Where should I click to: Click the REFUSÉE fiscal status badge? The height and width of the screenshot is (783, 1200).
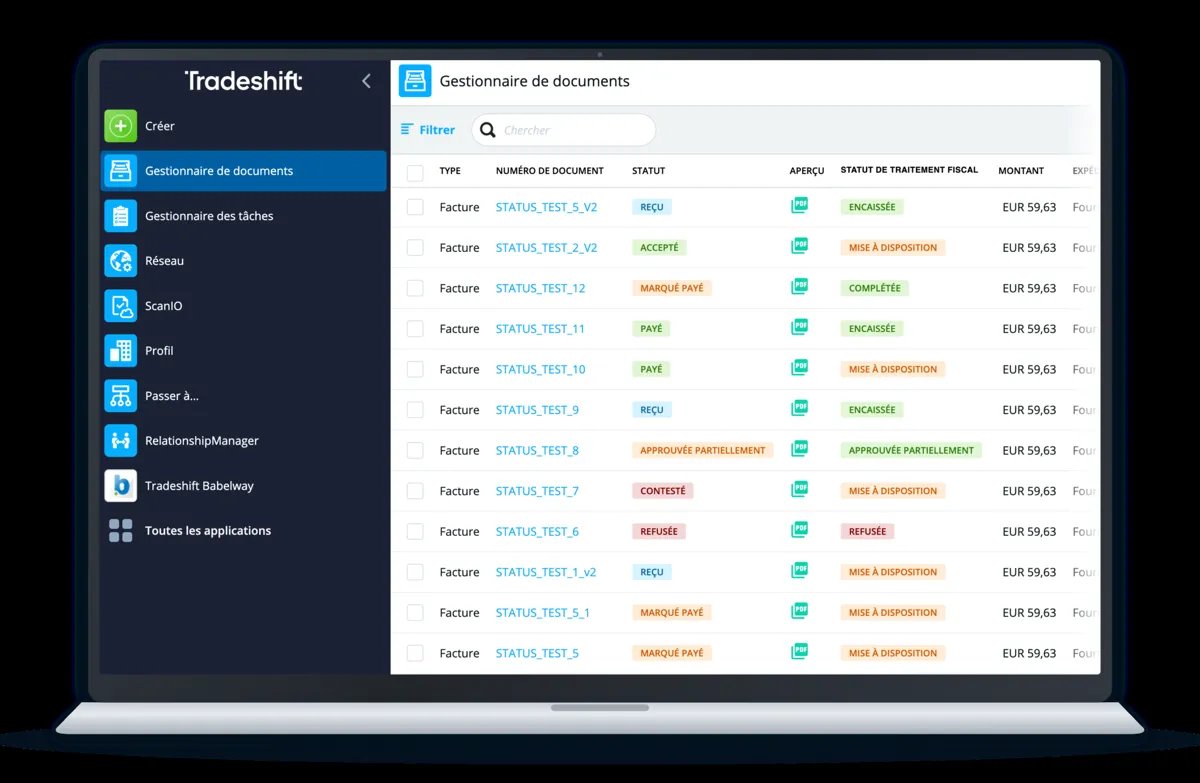coord(868,531)
